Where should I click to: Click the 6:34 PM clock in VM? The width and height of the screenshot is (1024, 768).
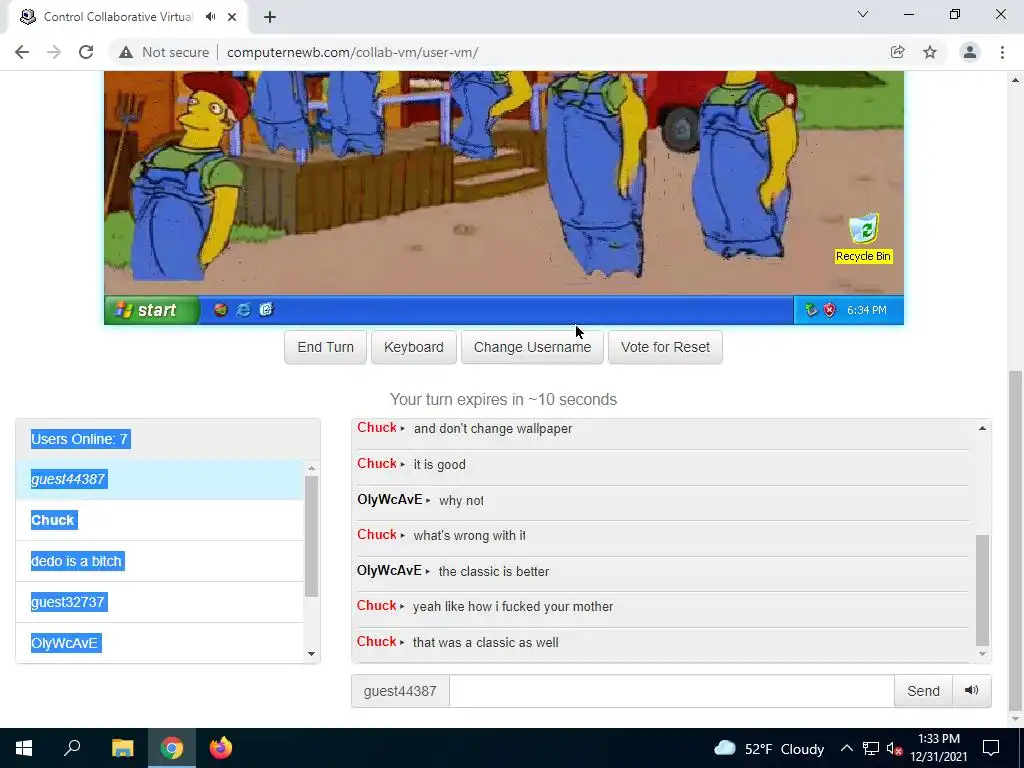point(867,310)
